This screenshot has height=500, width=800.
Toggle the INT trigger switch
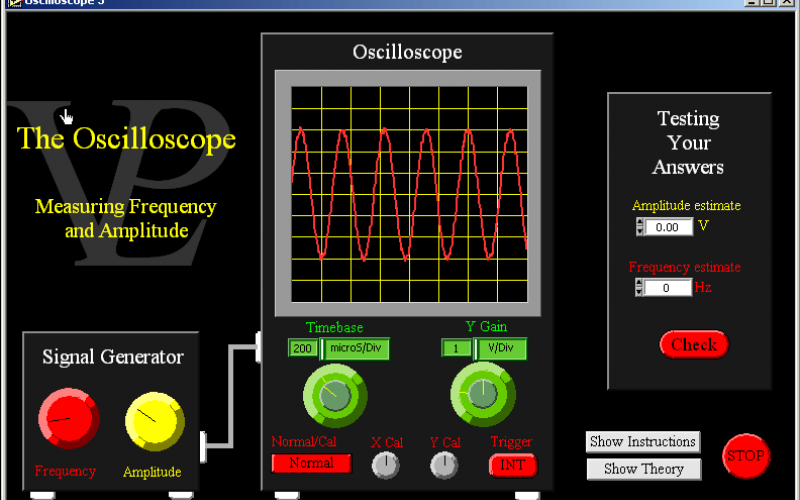(x=512, y=465)
